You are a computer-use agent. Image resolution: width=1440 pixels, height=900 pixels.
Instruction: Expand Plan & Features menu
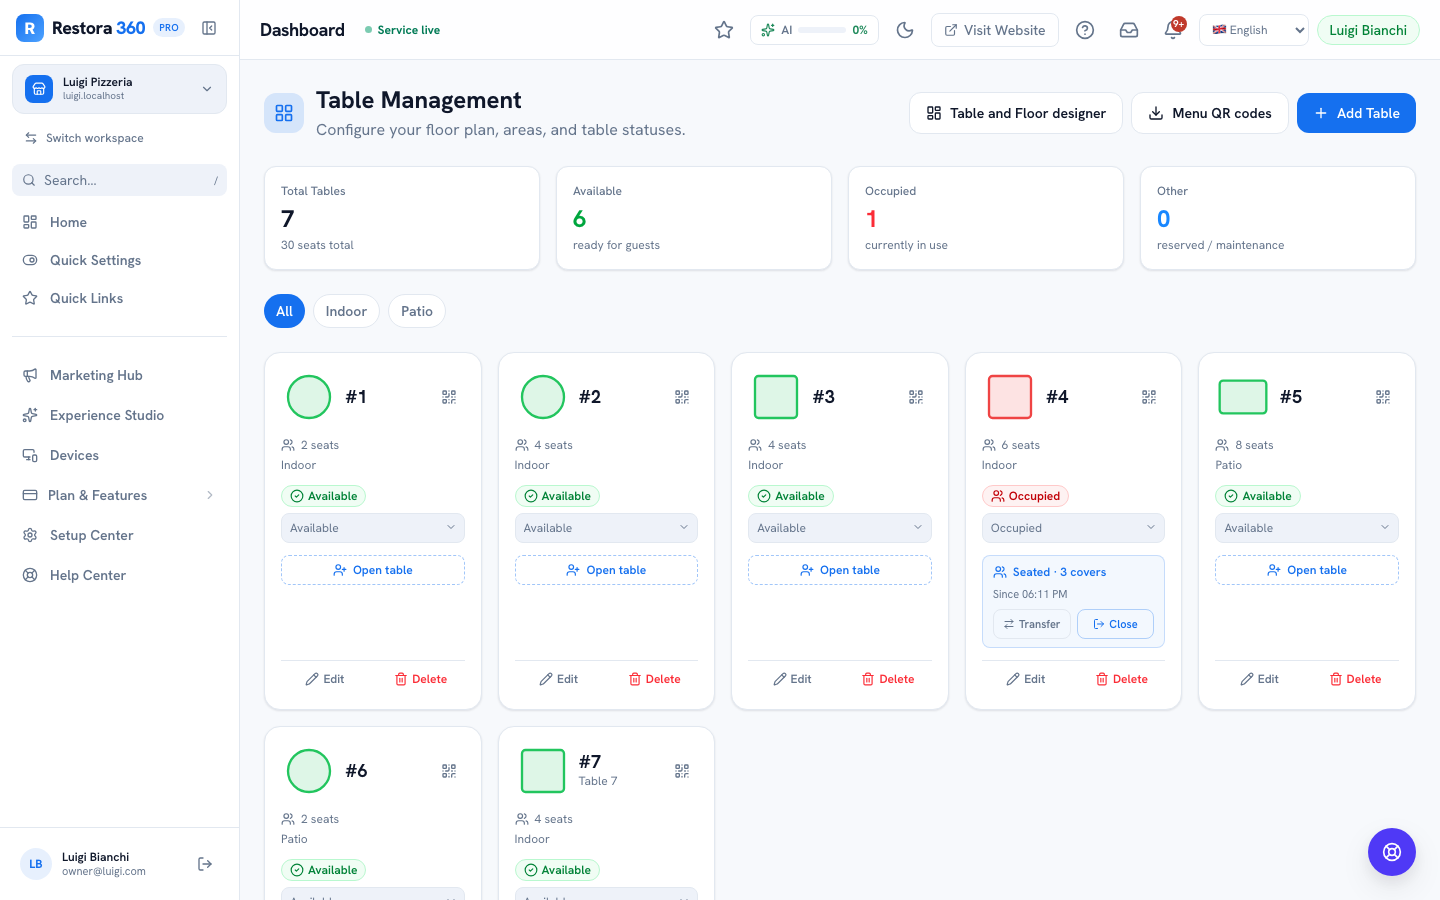pos(119,495)
